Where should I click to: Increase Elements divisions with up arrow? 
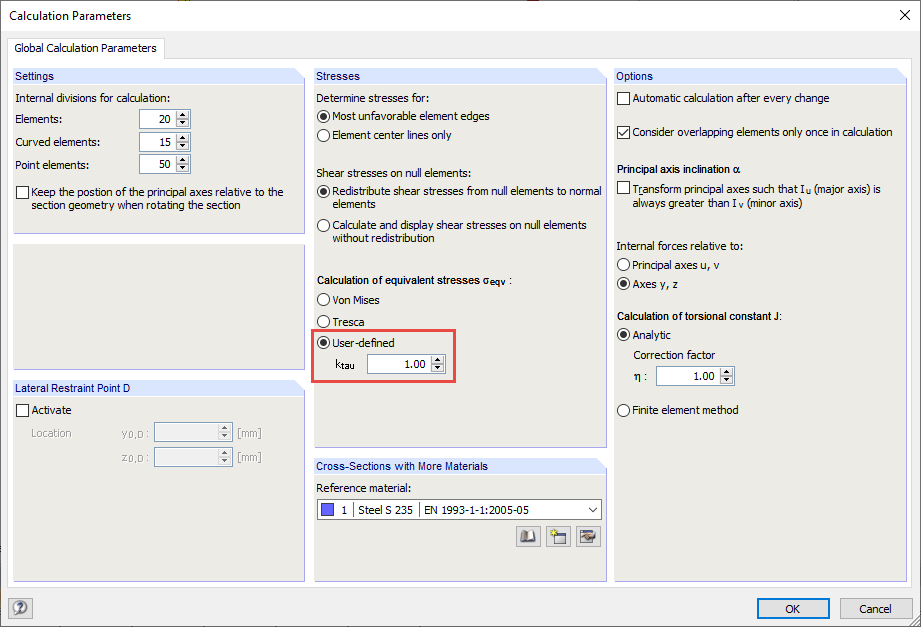(x=183, y=115)
